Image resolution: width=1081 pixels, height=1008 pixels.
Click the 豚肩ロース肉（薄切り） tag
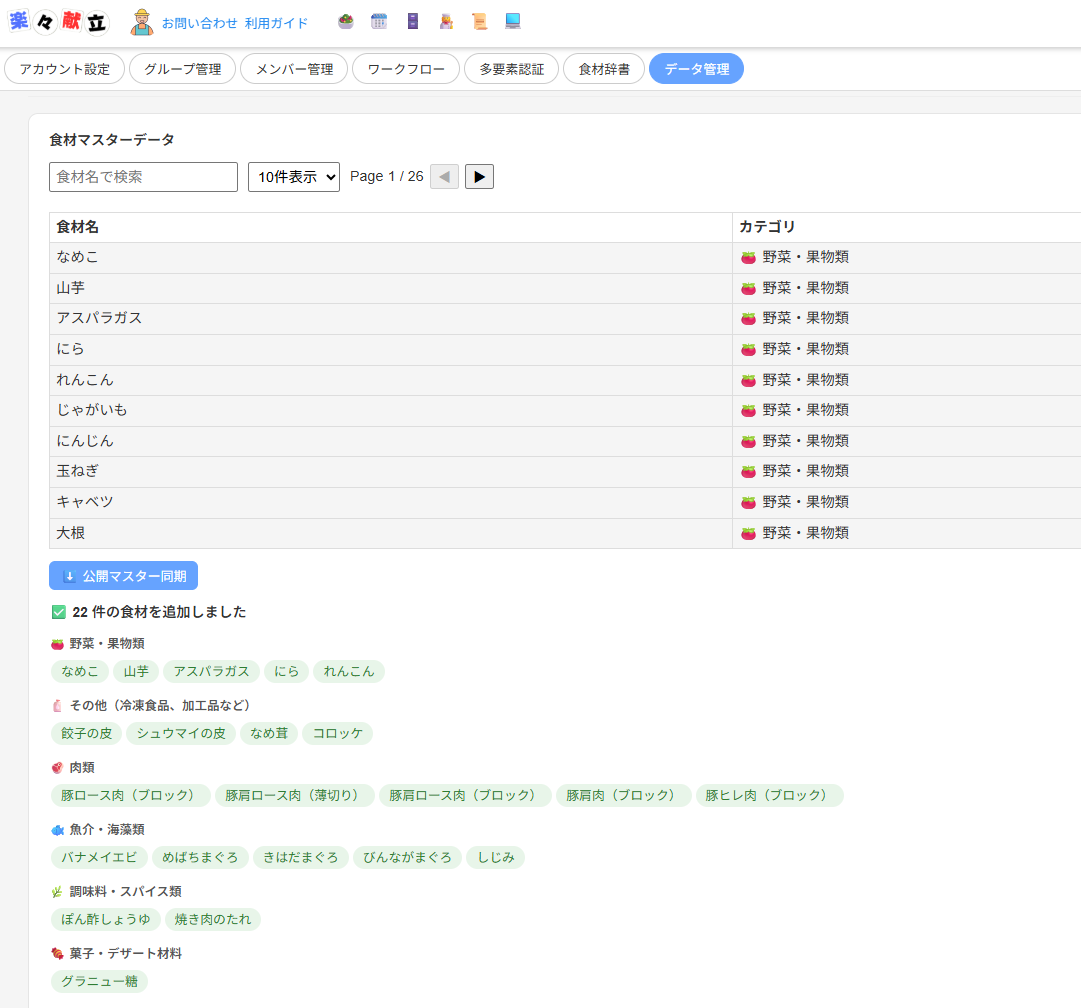point(295,796)
